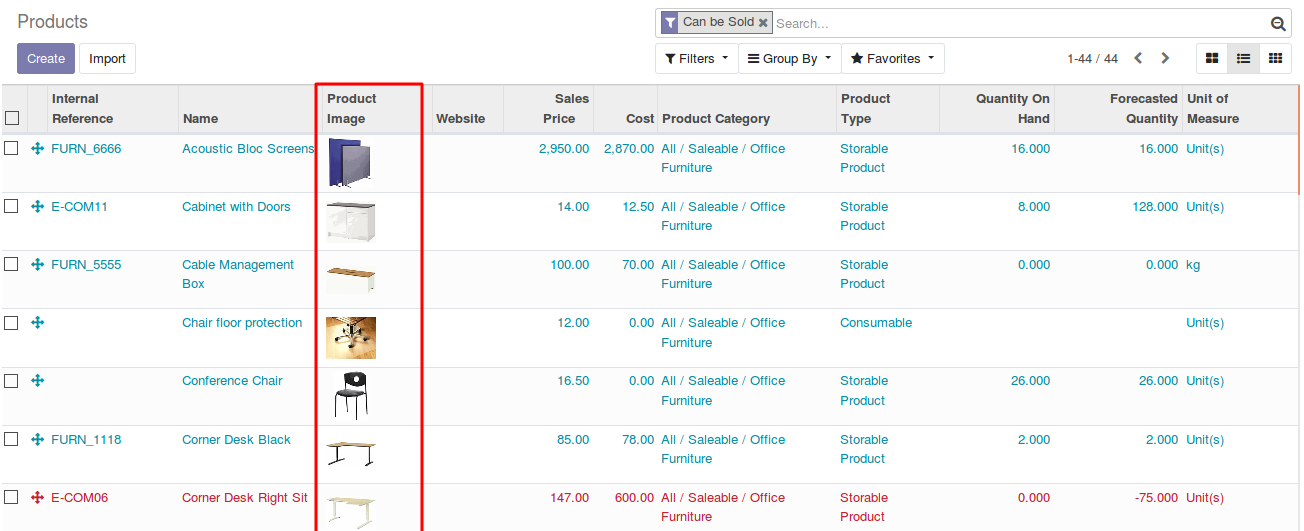Image resolution: width=1304 pixels, height=531 pixels.
Task: Remove the Can be Sold filter
Action: (763, 22)
